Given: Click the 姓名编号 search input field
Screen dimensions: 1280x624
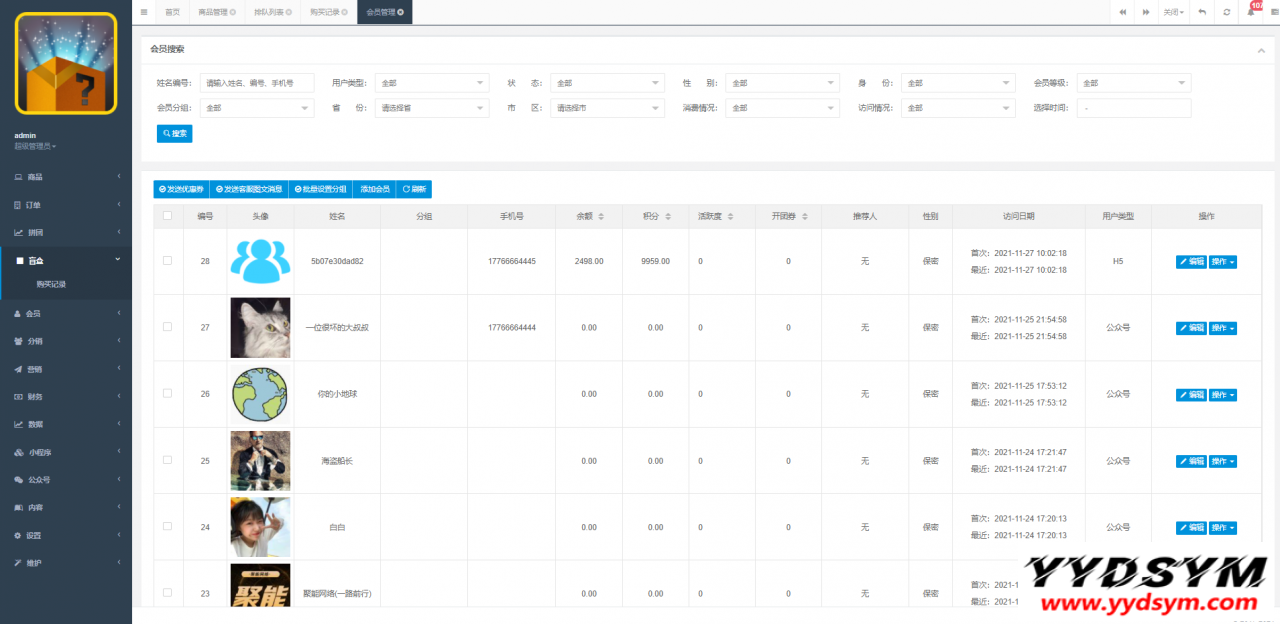Looking at the screenshot, I should tap(257, 83).
